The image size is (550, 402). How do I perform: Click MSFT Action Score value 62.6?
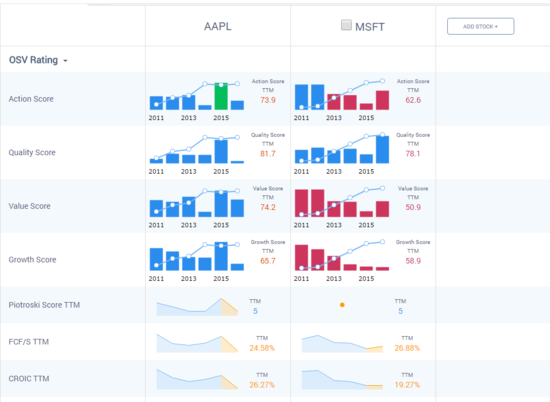[413, 100]
